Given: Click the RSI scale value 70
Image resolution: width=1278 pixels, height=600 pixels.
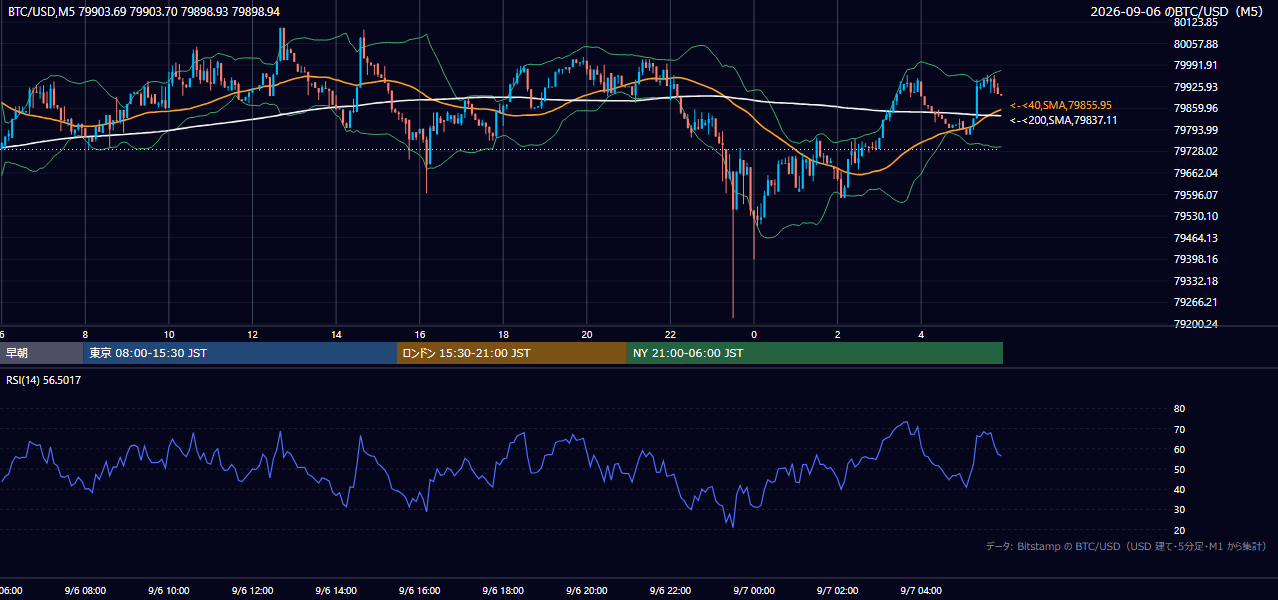Looking at the screenshot, I should click(1179, 429).
